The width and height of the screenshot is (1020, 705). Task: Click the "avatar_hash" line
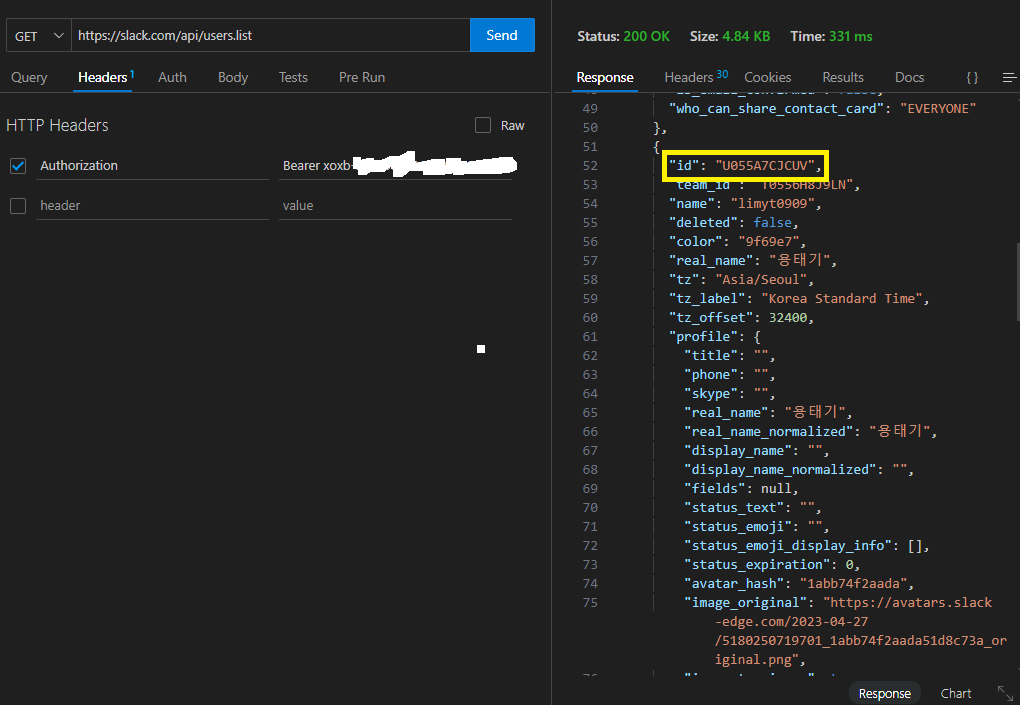799,583
